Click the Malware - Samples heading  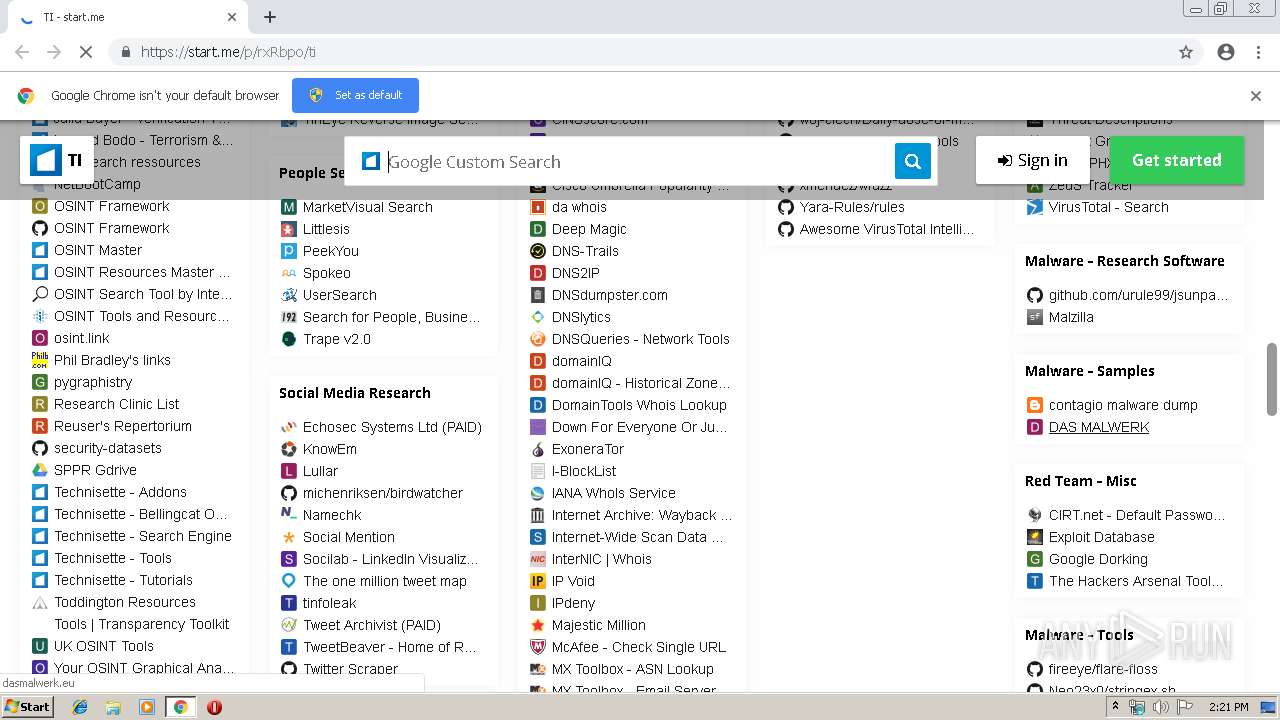click(x=1089, y=371)
